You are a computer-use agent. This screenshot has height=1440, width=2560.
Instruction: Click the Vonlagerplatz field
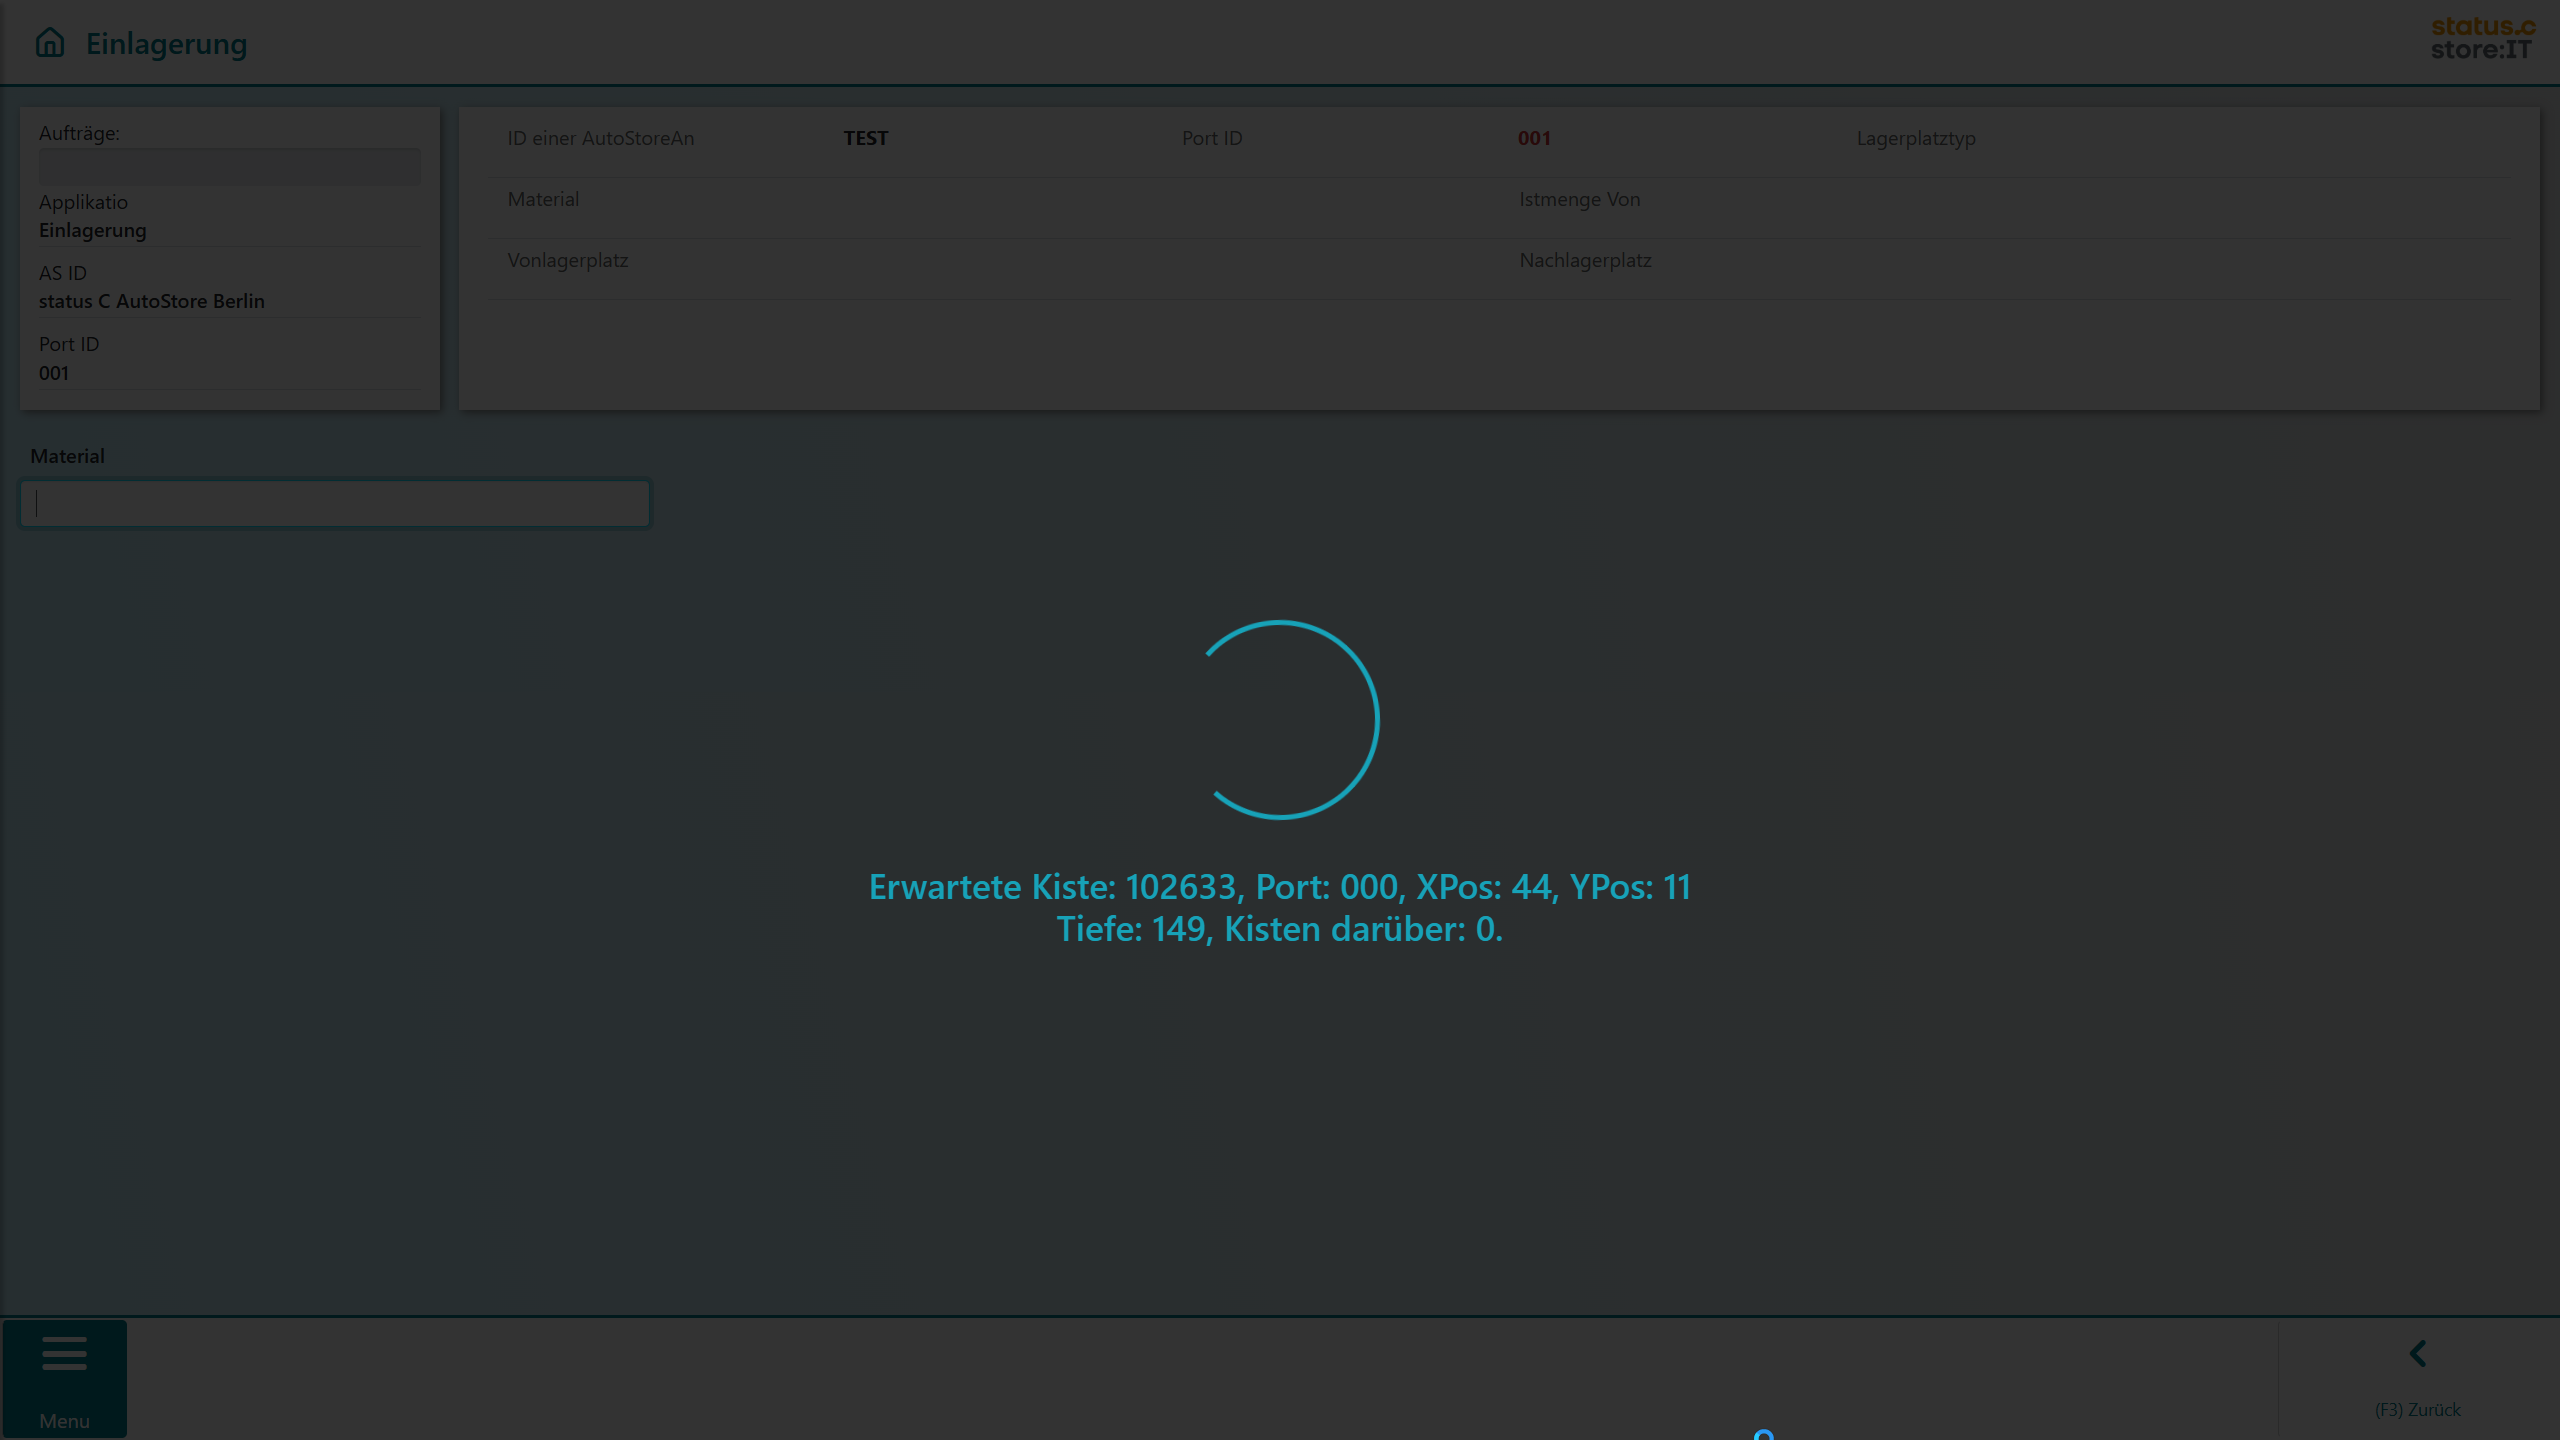coord(567,261)
